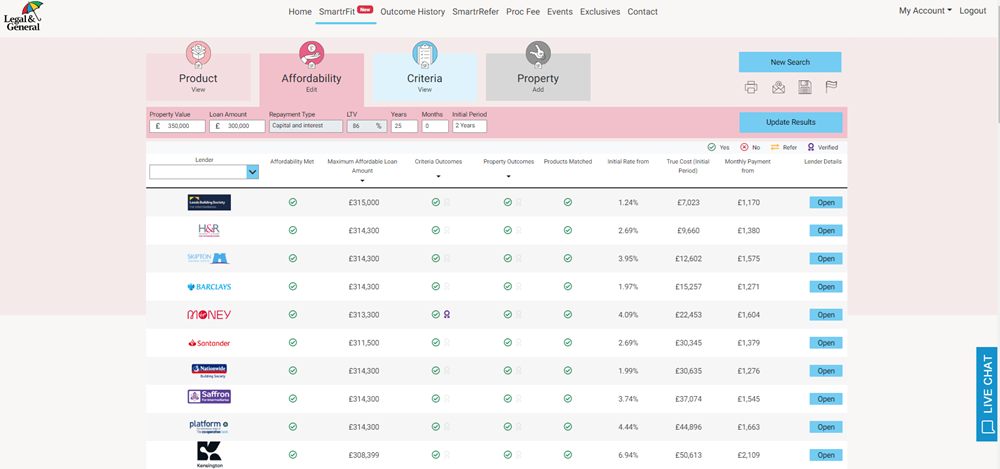
Task: Click Santander property outcome tick
Action: [x=508, y=343]
